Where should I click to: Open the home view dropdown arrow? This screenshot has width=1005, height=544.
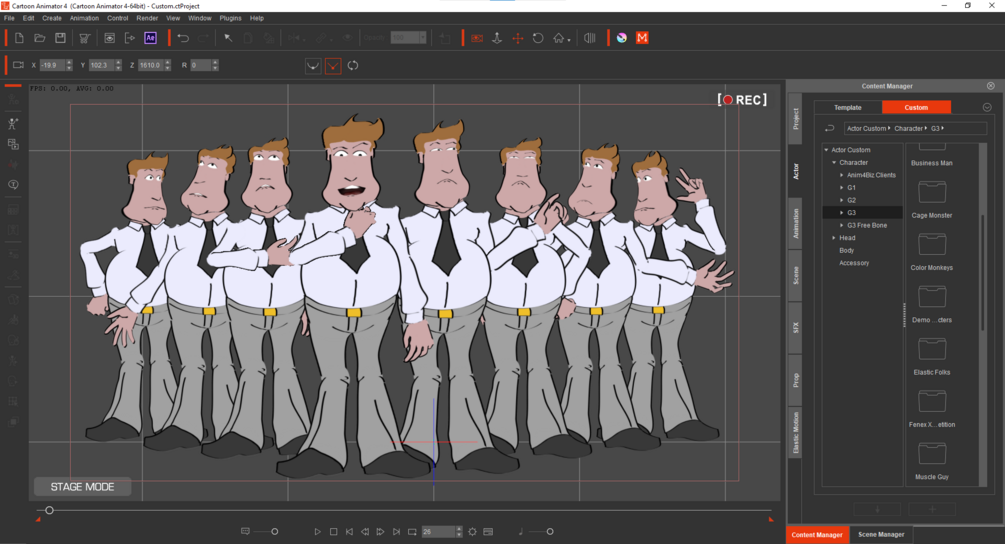click(569, 40)
